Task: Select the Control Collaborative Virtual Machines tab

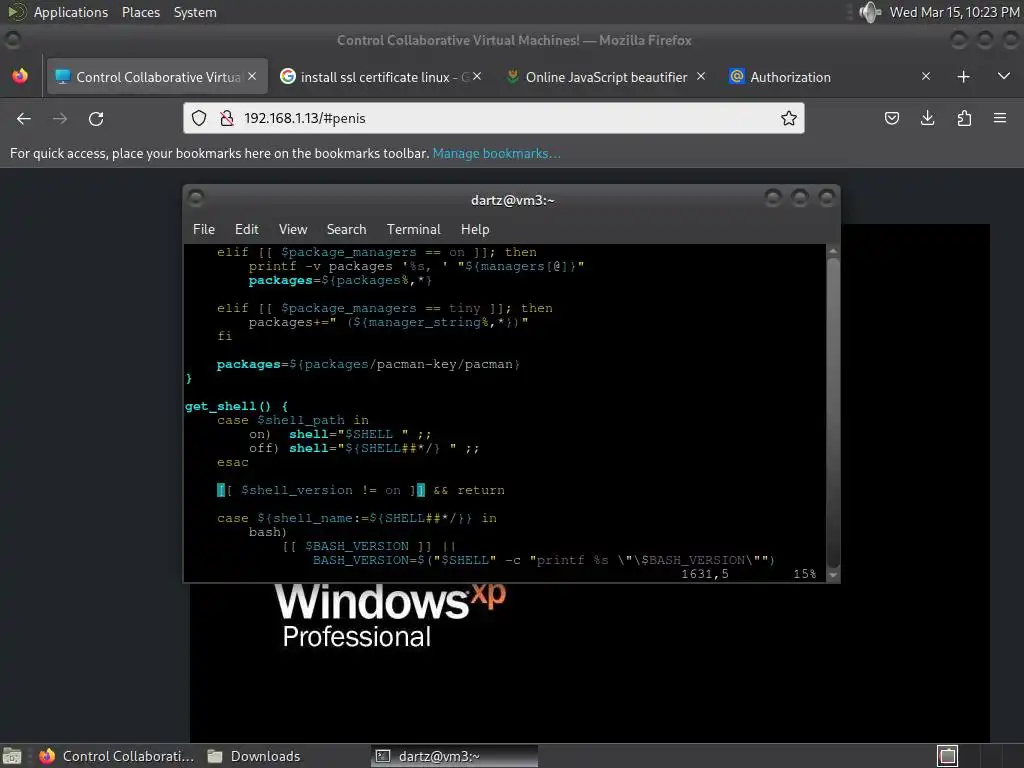Action: pos(156,77)
